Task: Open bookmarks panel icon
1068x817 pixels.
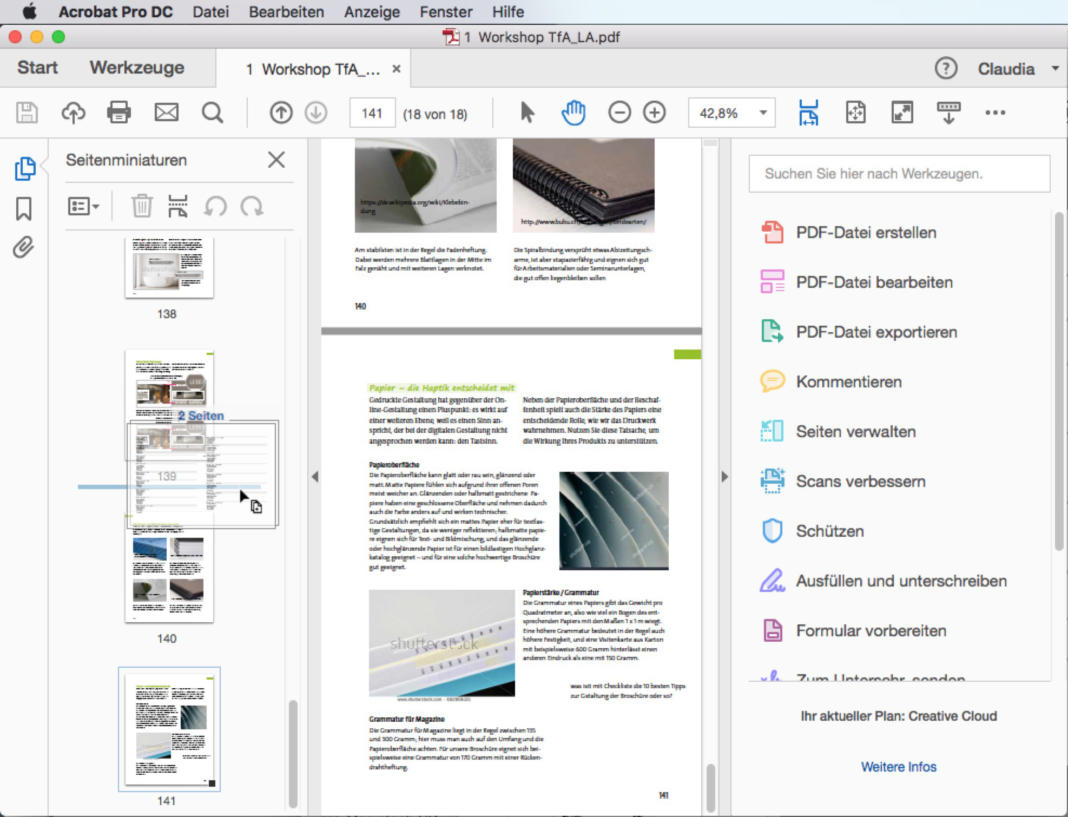Action: 24,209
